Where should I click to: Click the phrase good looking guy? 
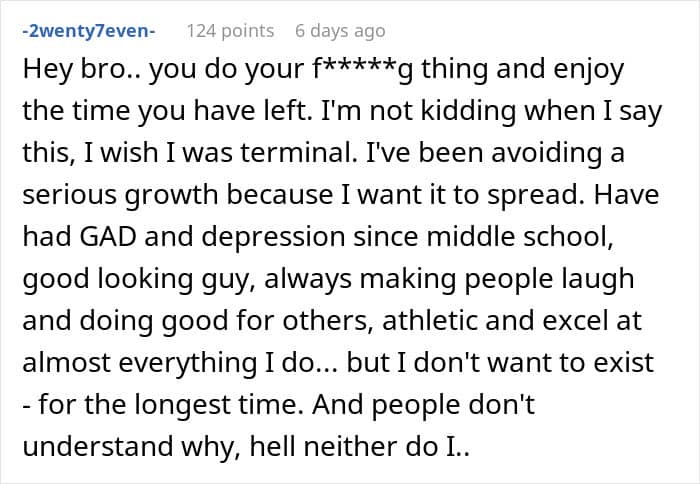(x=136, y=279)
